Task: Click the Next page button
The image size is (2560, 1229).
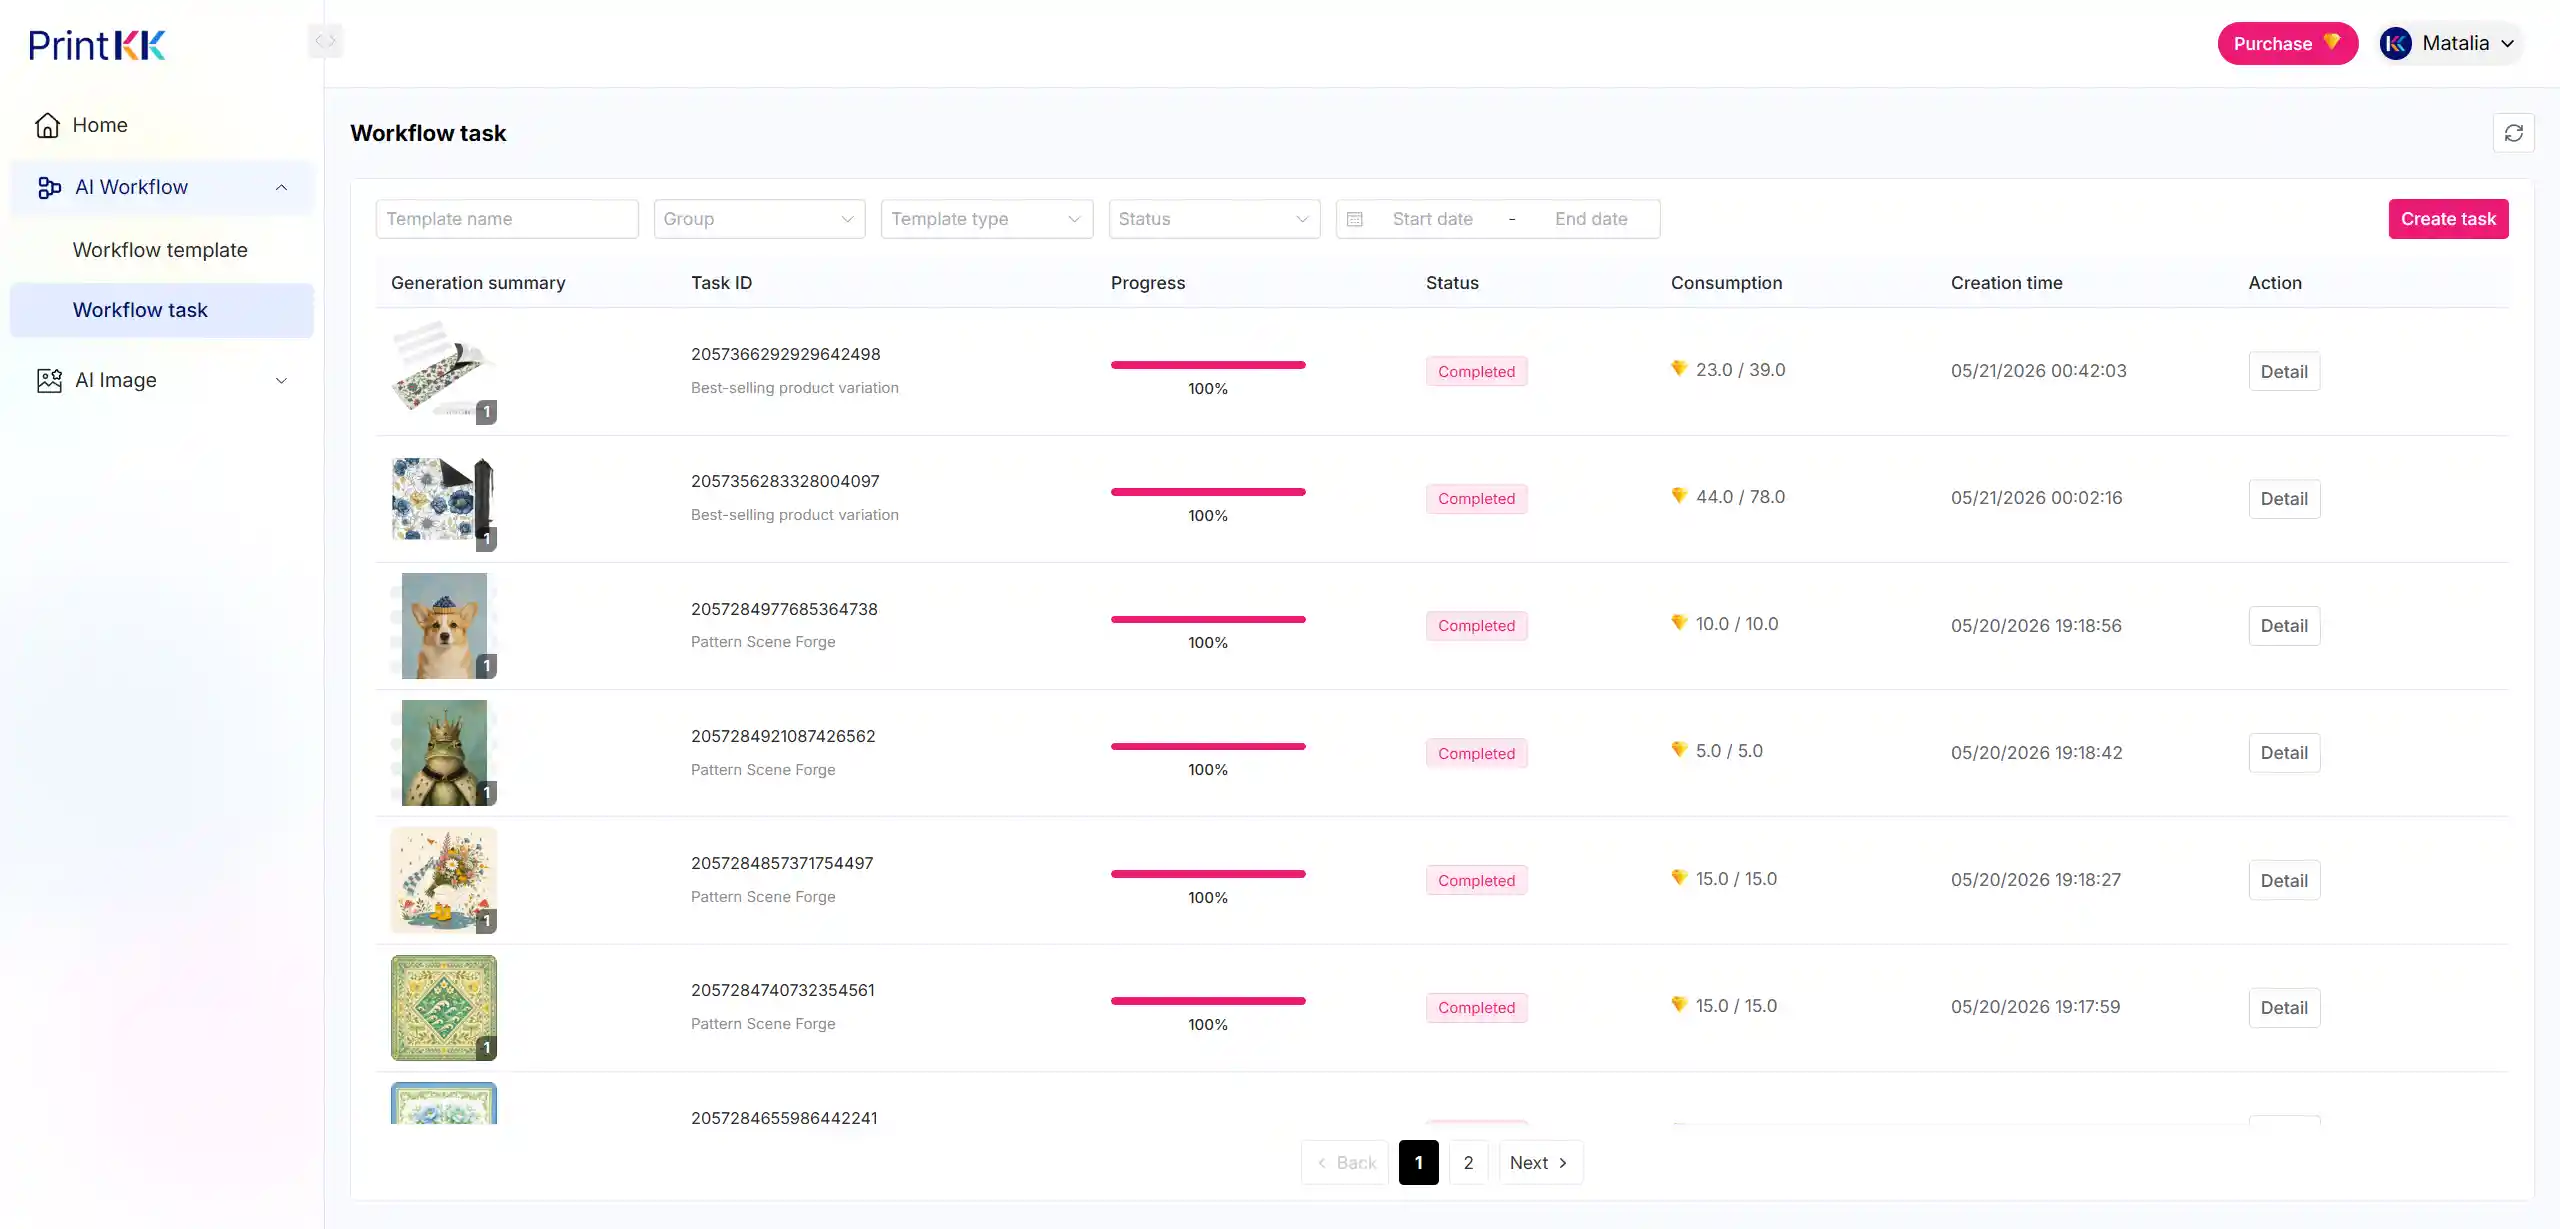Action: (x=1540, y=1162)
